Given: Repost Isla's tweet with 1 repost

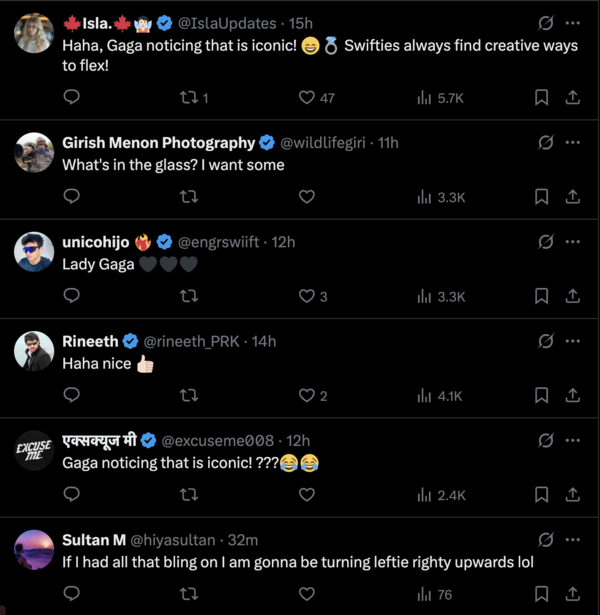Looking at the screenshot, I should (x=187, y=97).
